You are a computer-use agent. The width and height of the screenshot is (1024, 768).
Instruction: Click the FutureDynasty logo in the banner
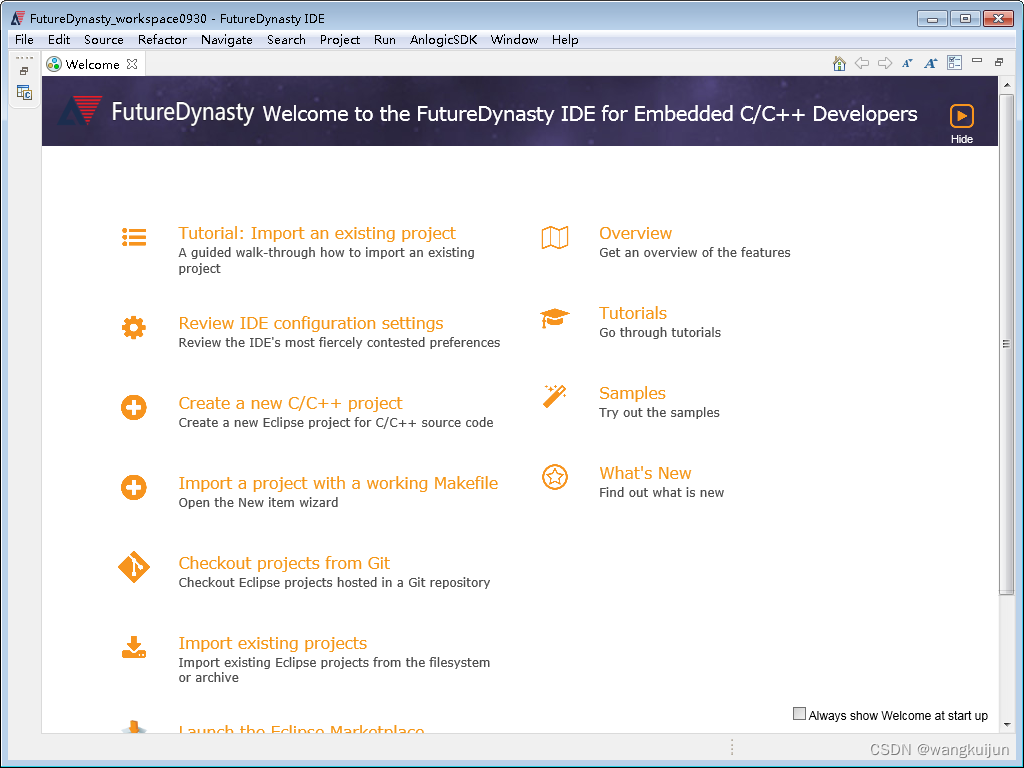point(80,110)
